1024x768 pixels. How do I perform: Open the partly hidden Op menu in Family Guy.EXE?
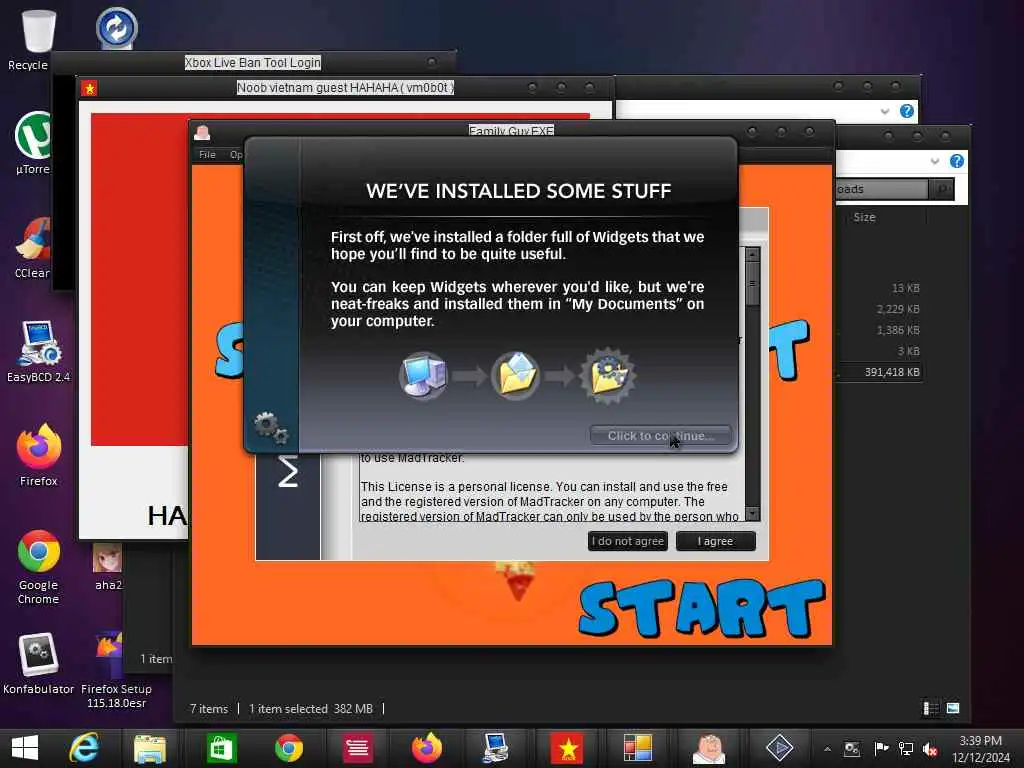236,155
